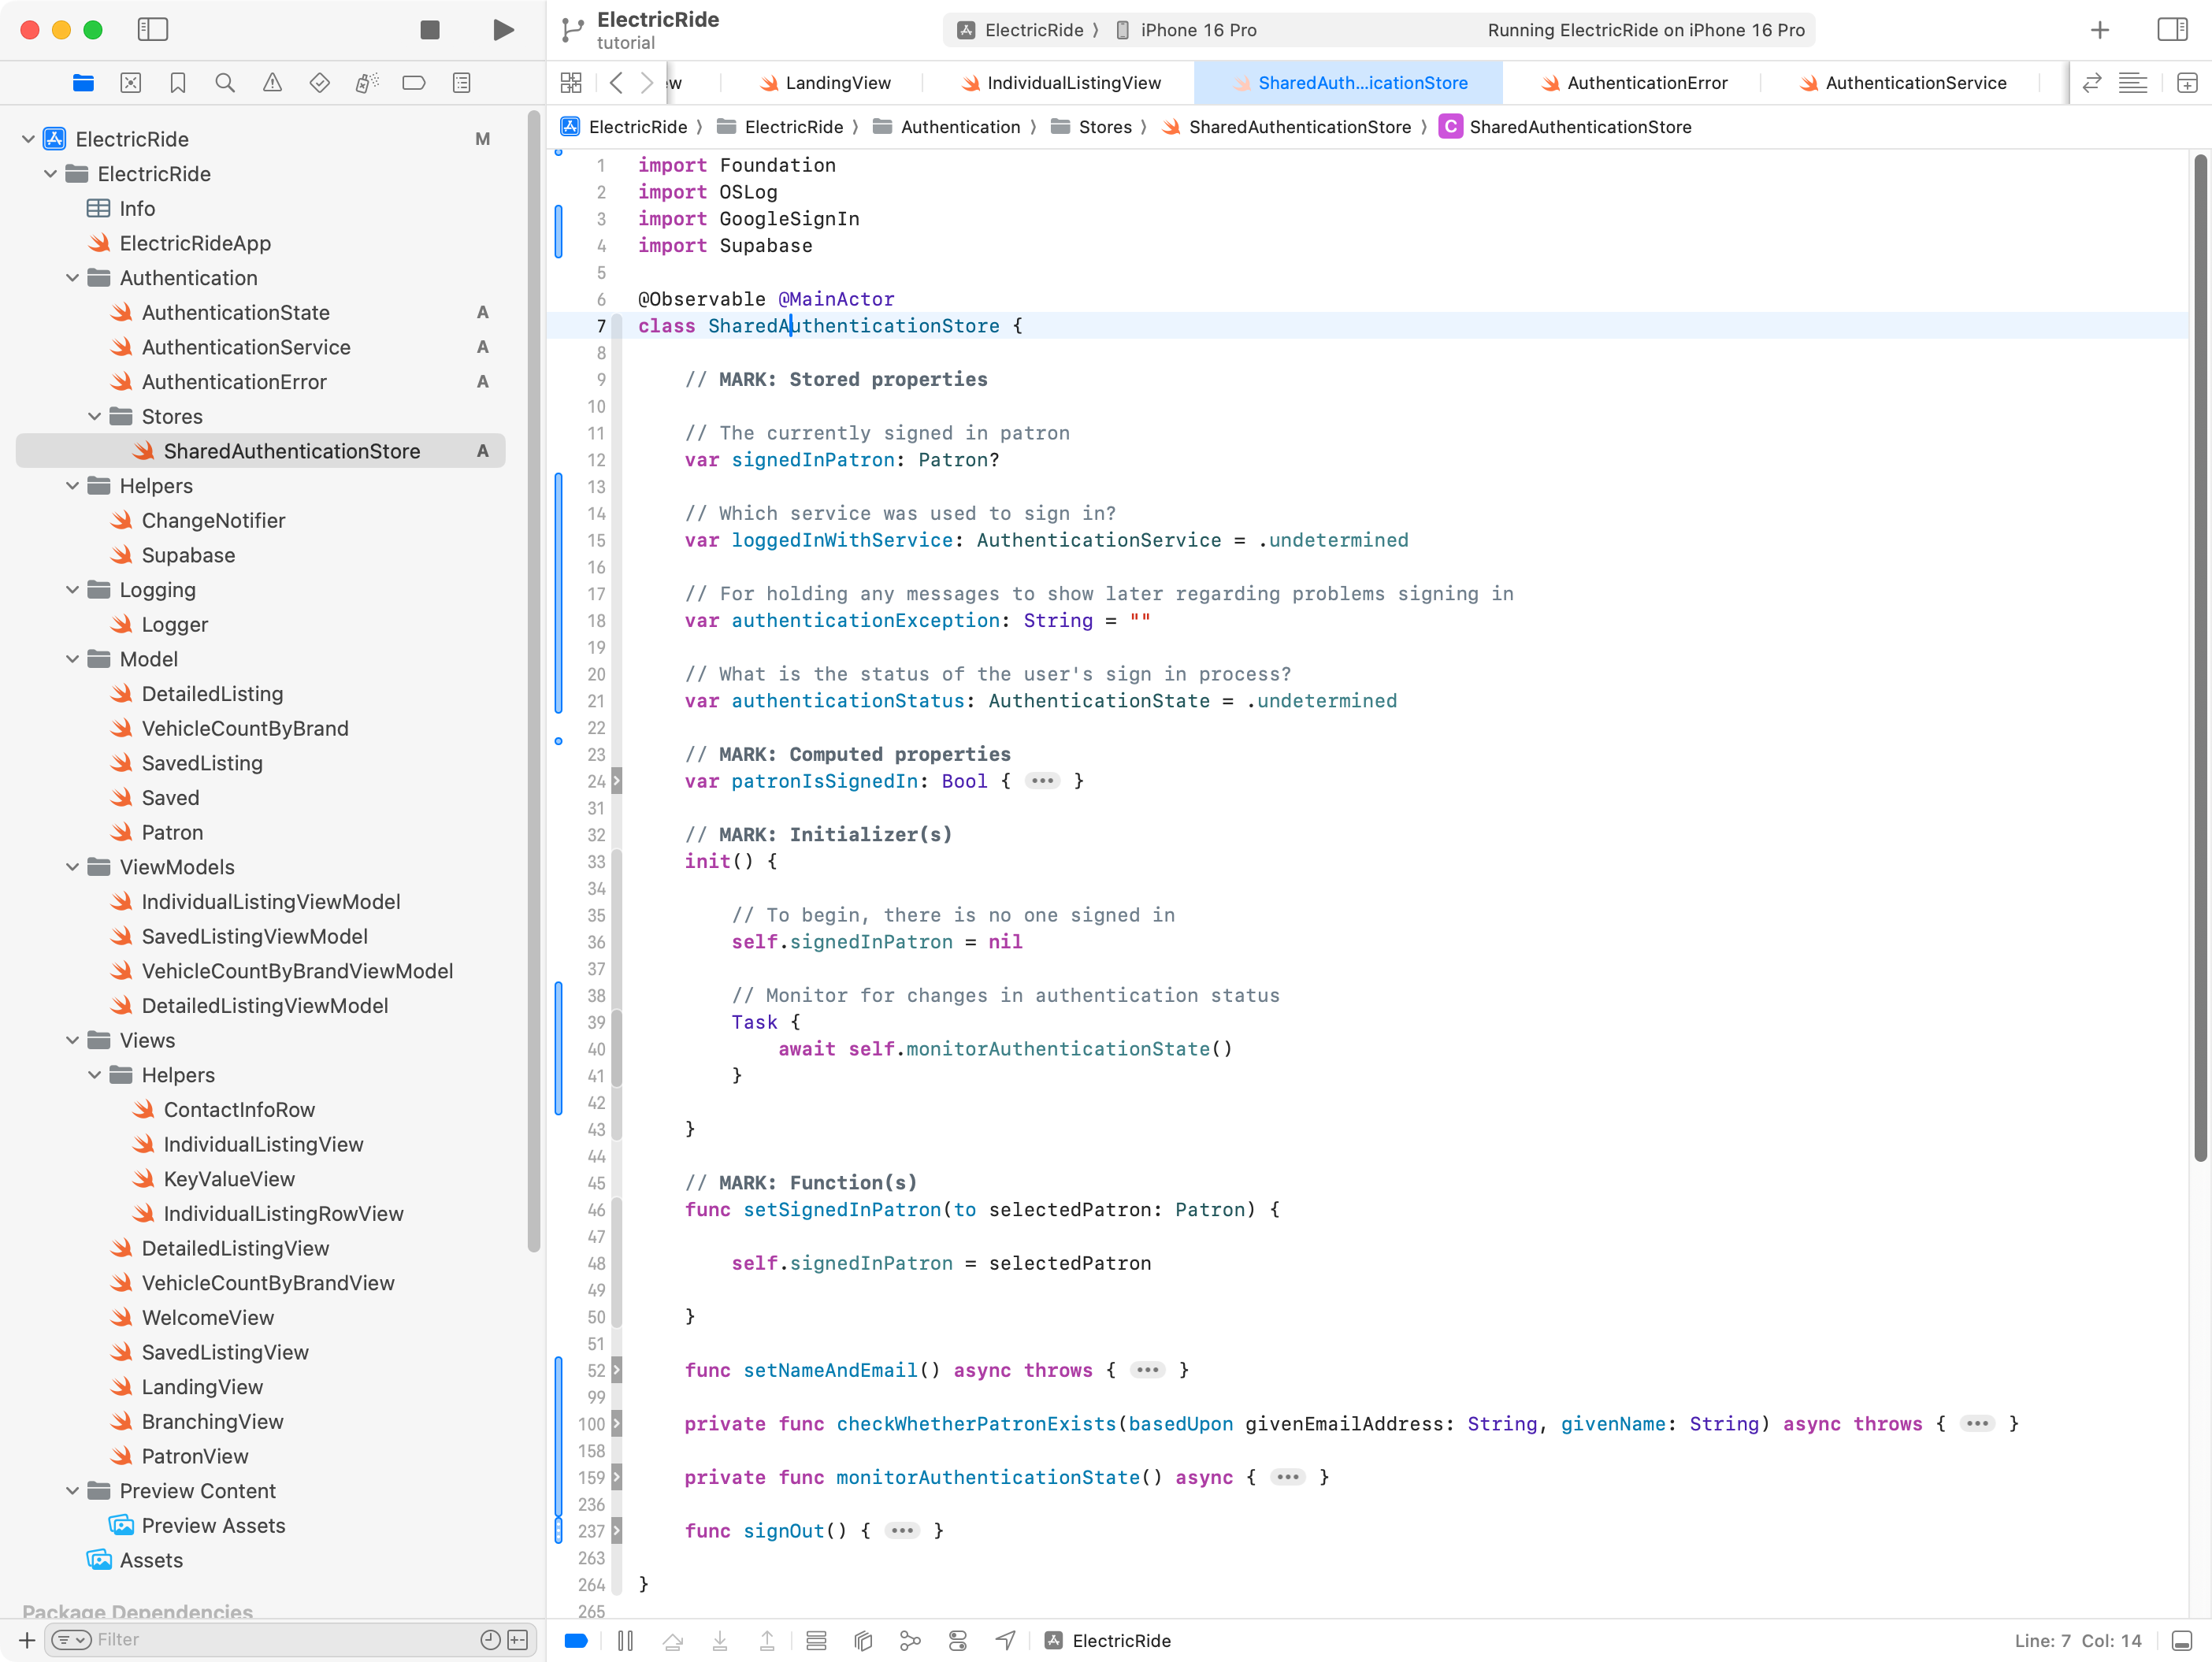Click the Run play button
The height and width of the screenshot is (1662, 2212).
click(503, 30)
